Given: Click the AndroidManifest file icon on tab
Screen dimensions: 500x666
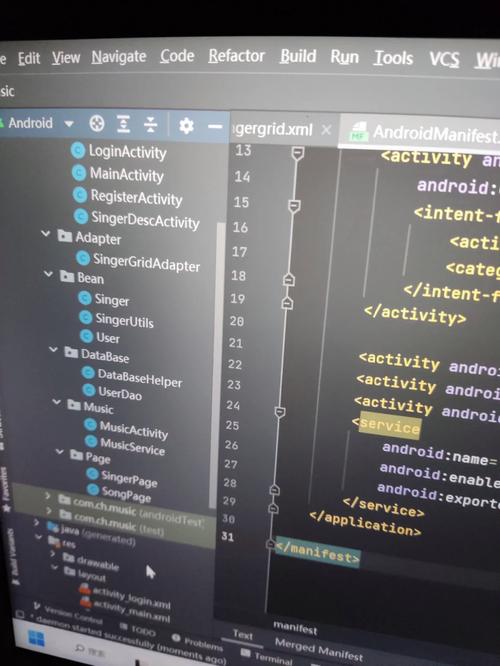Looking at the screenshot, I should [x=358, y=132].
